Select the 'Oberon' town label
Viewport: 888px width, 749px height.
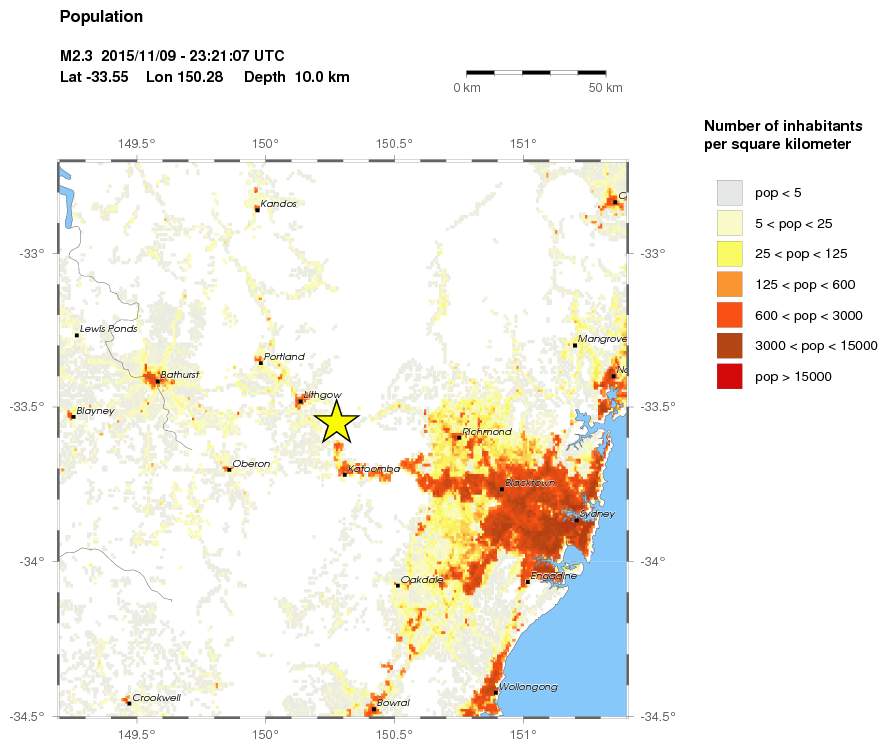(251, 464)
